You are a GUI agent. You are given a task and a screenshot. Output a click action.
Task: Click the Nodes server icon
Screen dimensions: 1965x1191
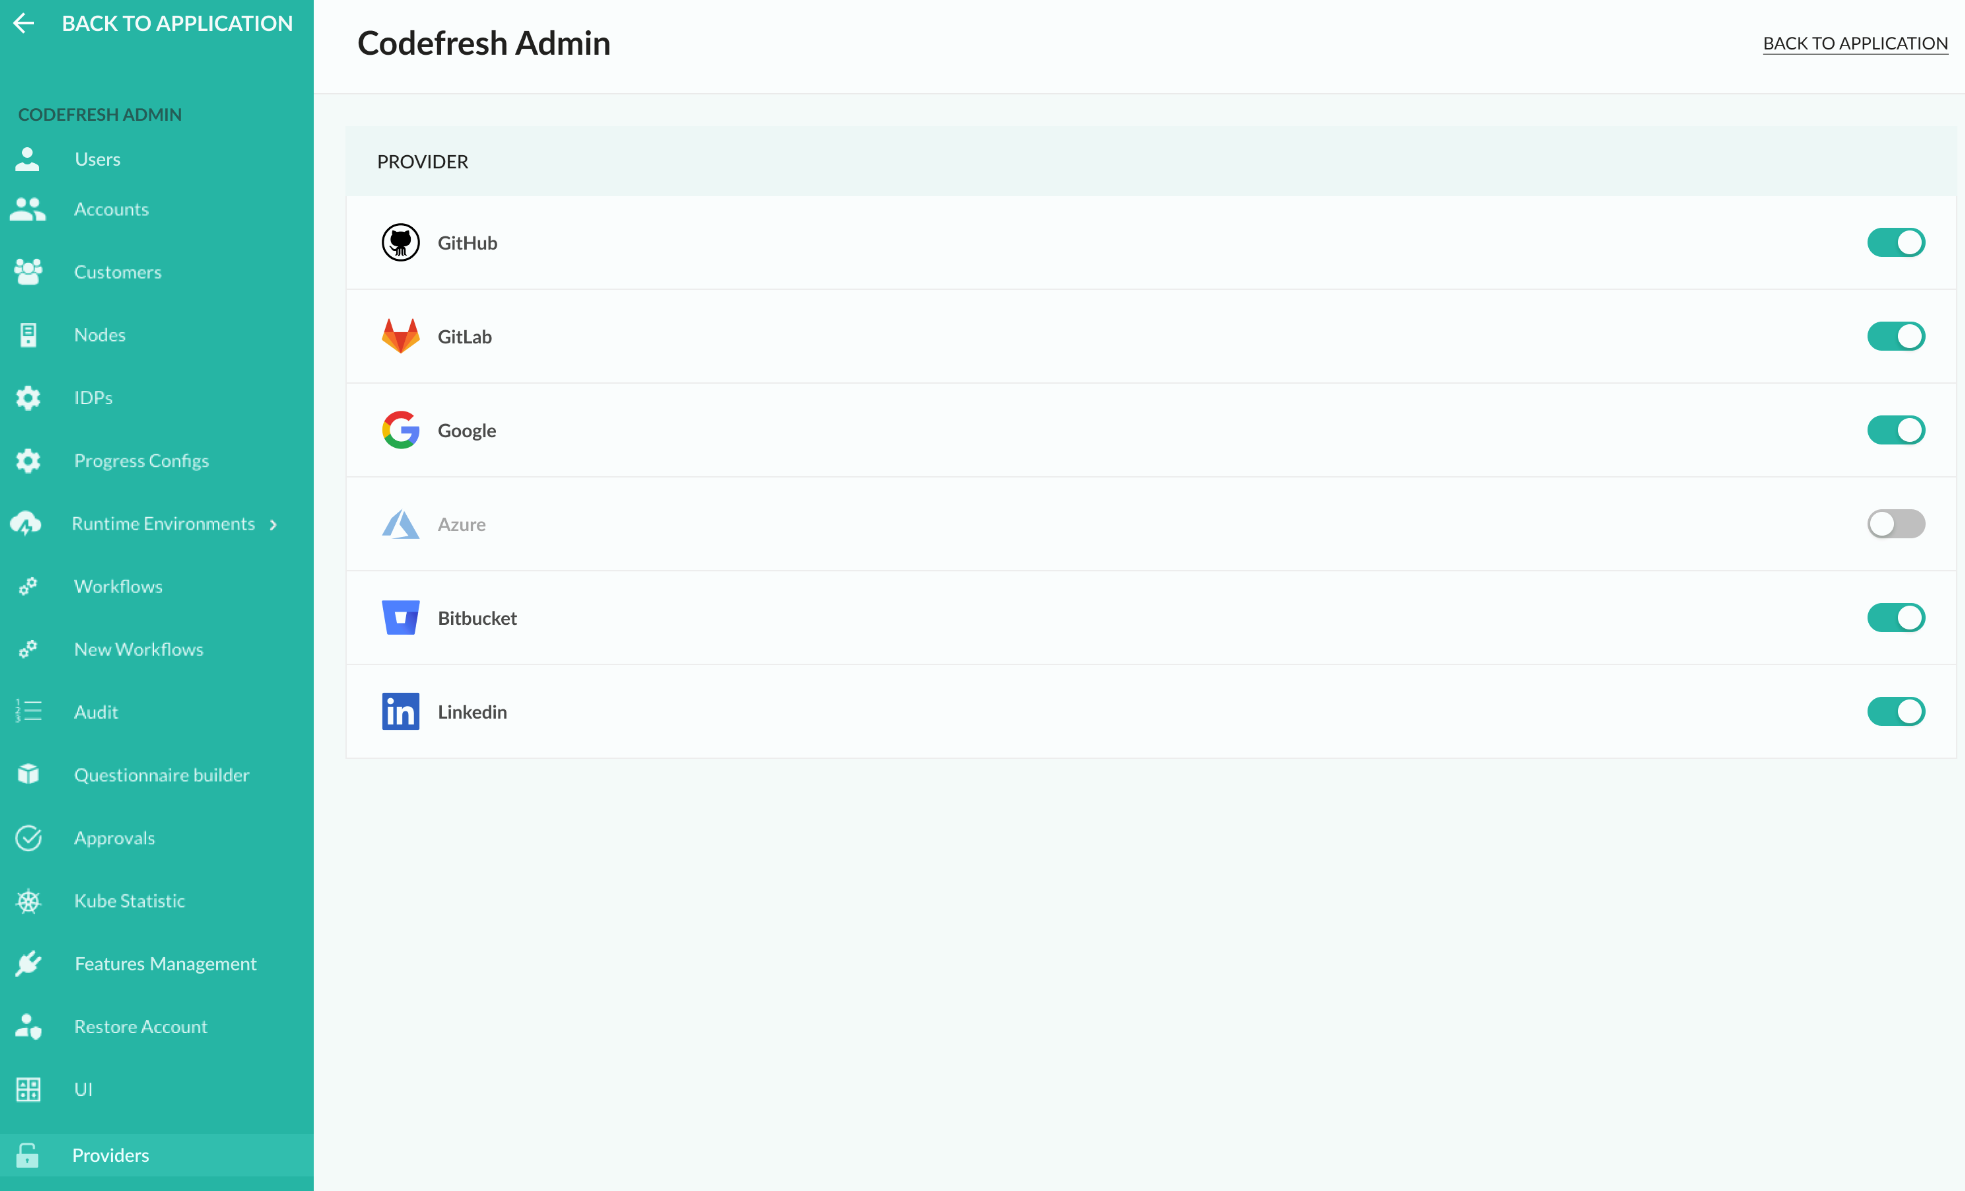[28, 335]
